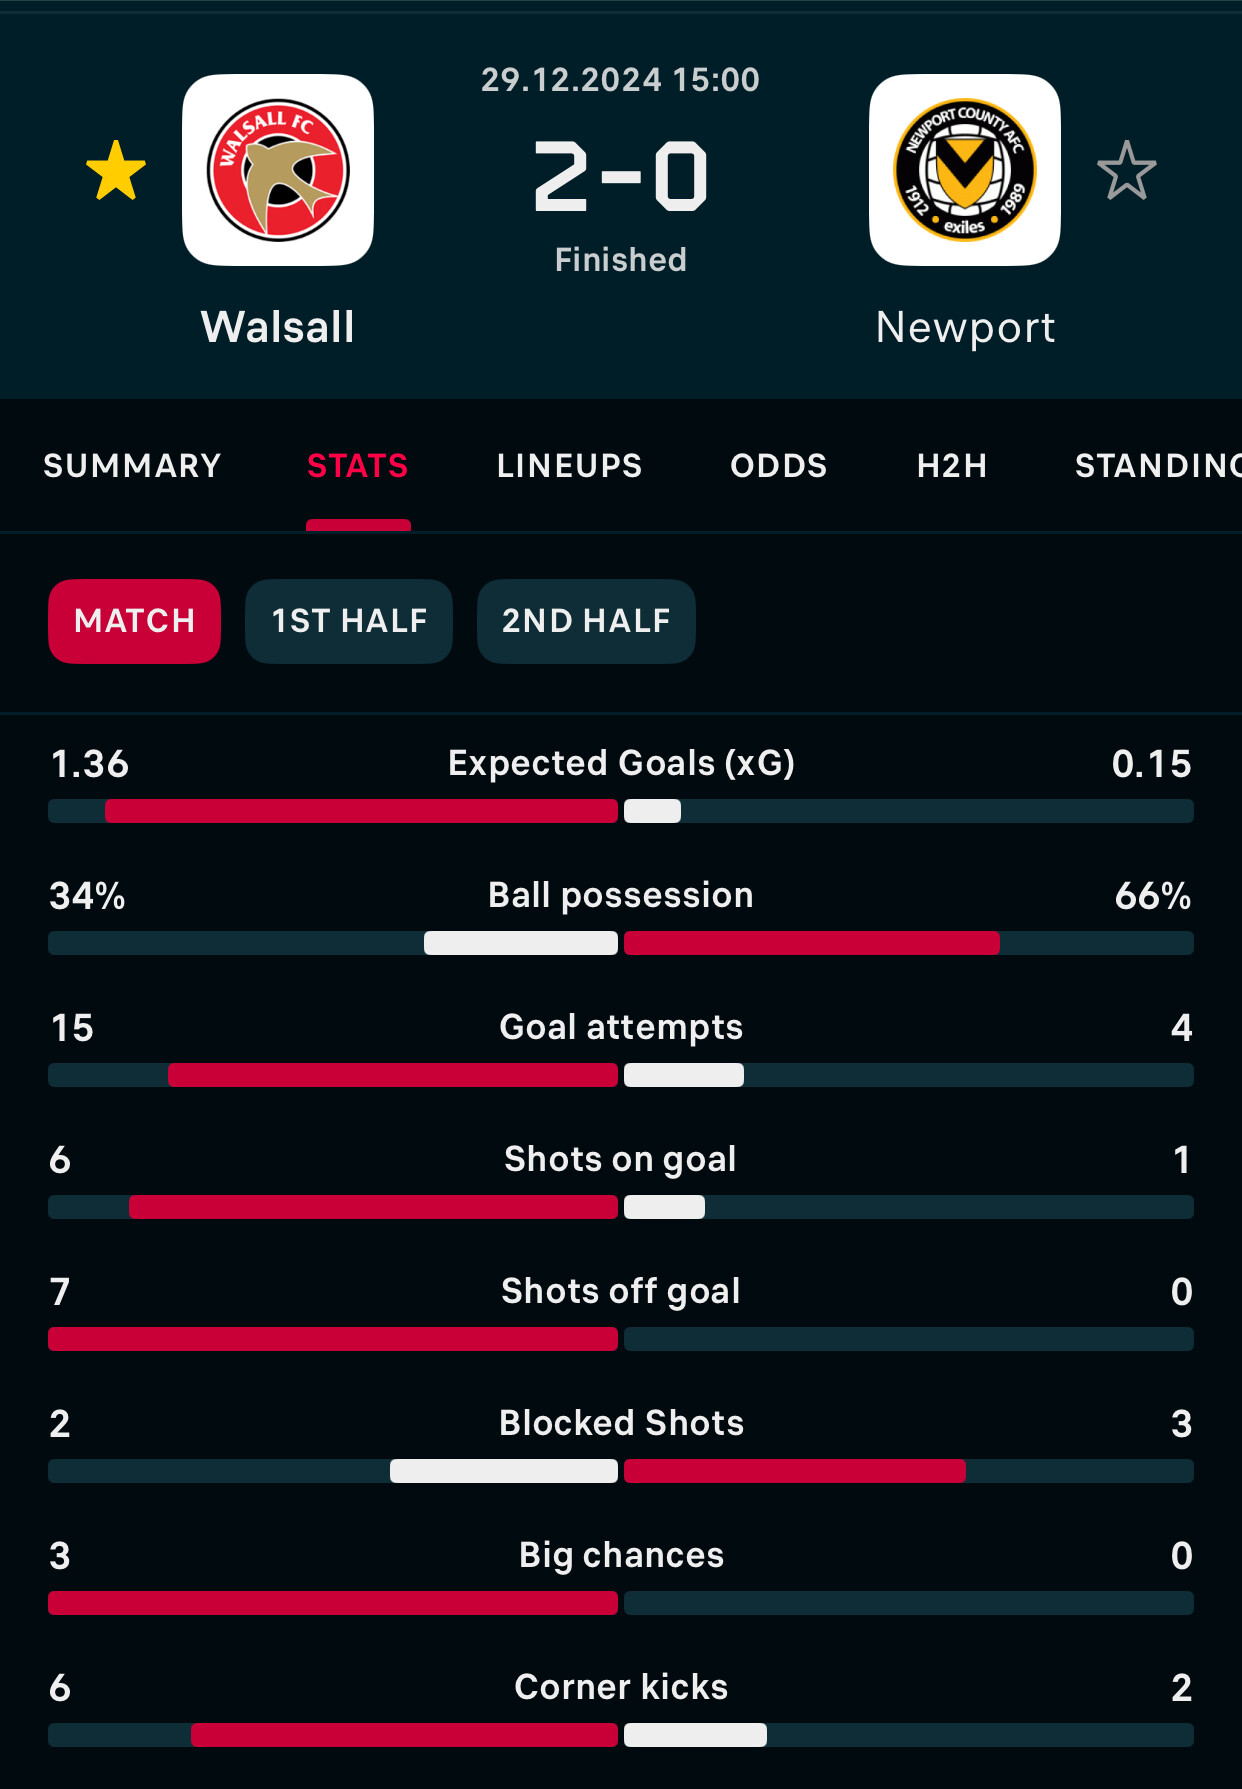Show 2nd Half statistics
1242x1789 pixels.
[586, 621]
